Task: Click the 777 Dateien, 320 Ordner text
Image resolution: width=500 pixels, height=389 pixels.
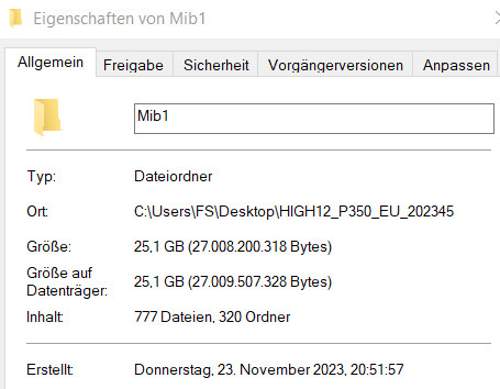Action: pos(212,317)
